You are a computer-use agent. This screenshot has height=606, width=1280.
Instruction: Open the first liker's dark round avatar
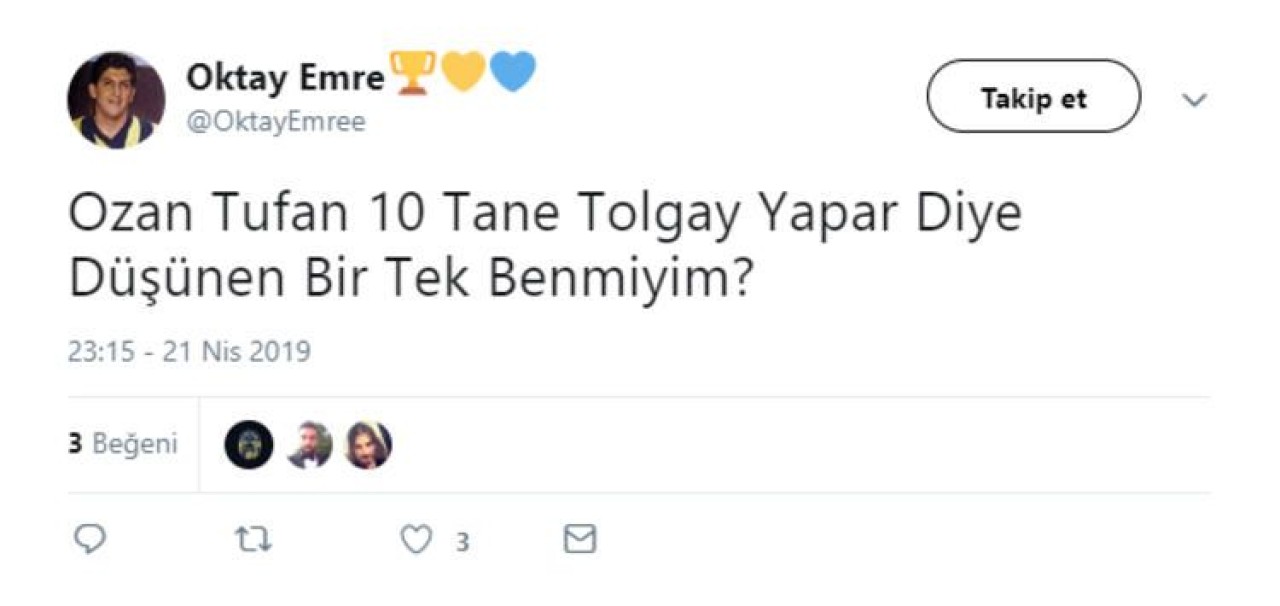(x=249, y=445)
